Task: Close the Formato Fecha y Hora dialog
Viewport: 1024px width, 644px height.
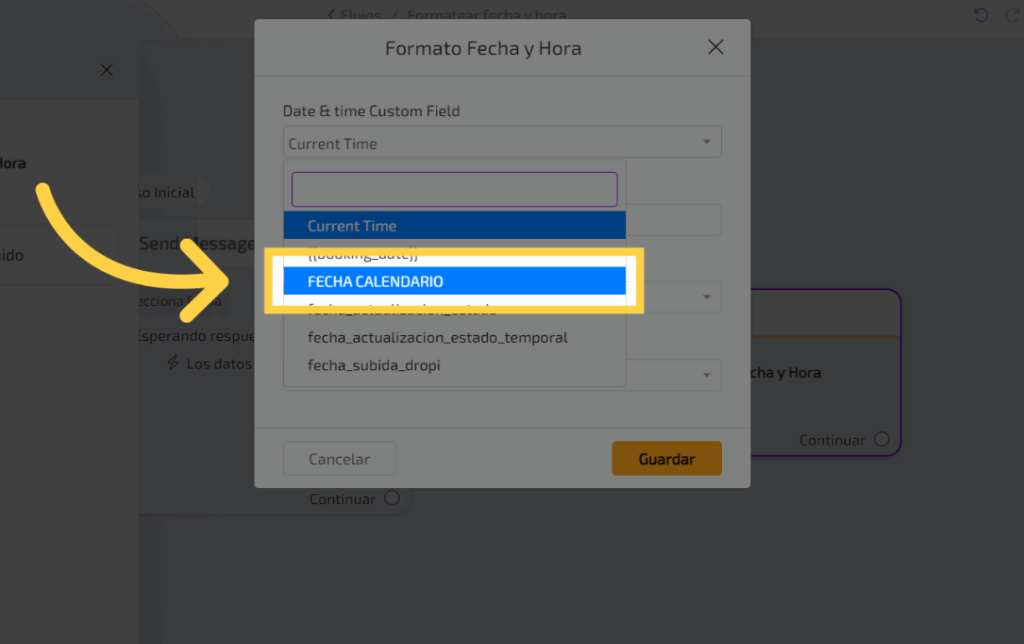Action: [x=715, y=47]
